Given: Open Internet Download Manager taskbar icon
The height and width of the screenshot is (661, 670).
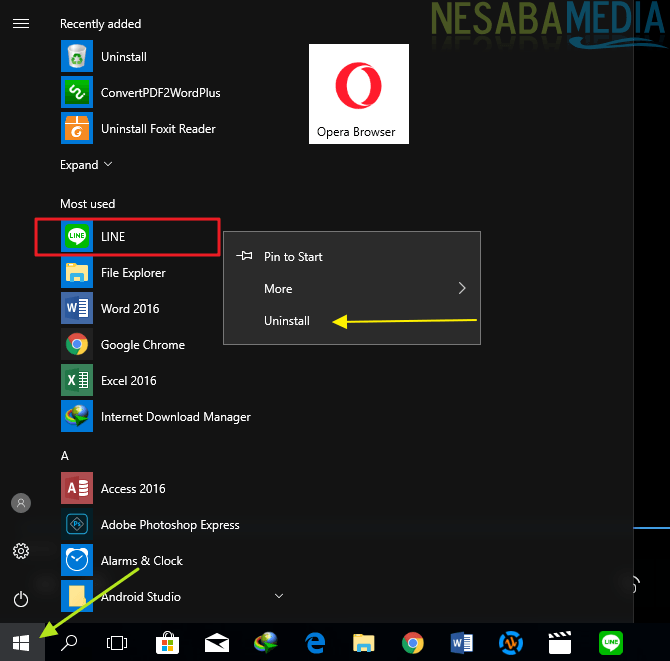Looking at the screenshot, I should coord(266,643).
